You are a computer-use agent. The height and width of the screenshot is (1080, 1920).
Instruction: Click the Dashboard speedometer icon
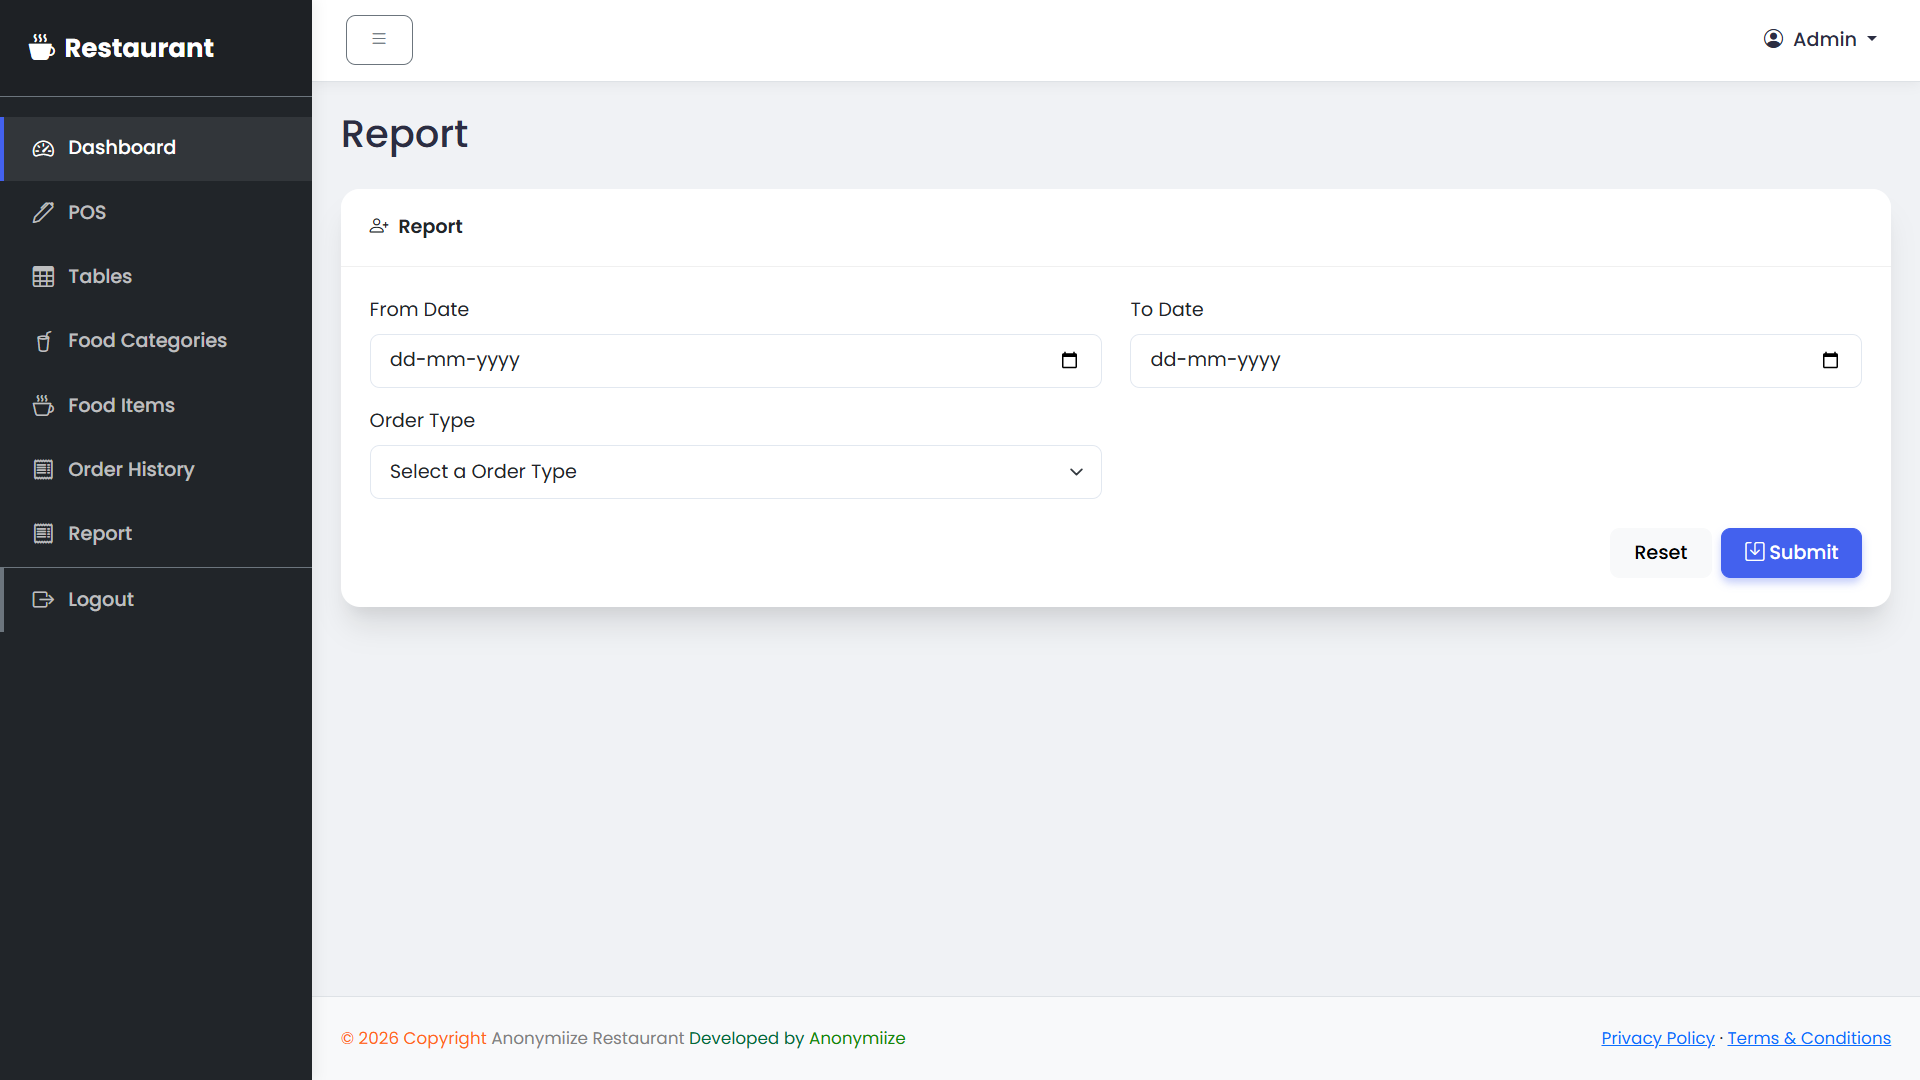[x=43, y=148]
